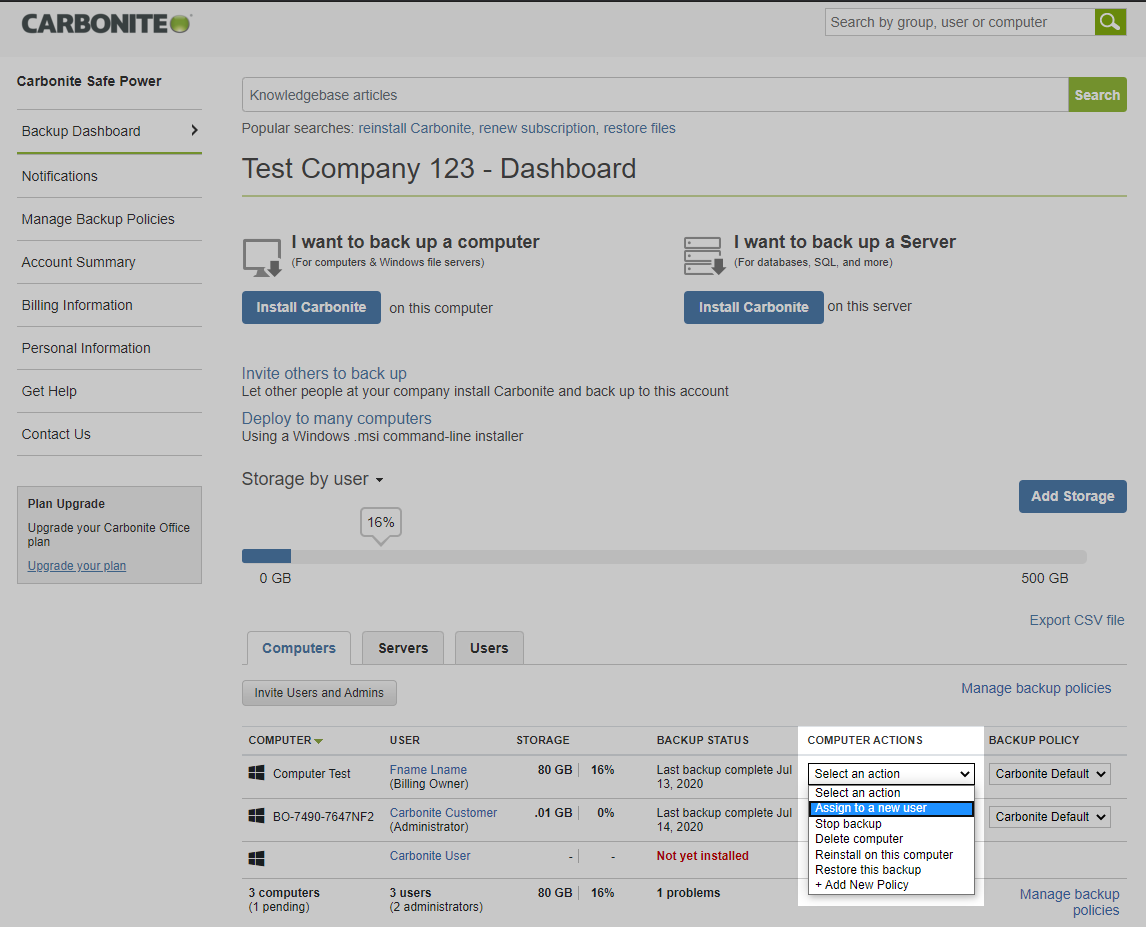Open the Users tab
The width and height of the screenshot is (1146, 927).
point(489,648)
